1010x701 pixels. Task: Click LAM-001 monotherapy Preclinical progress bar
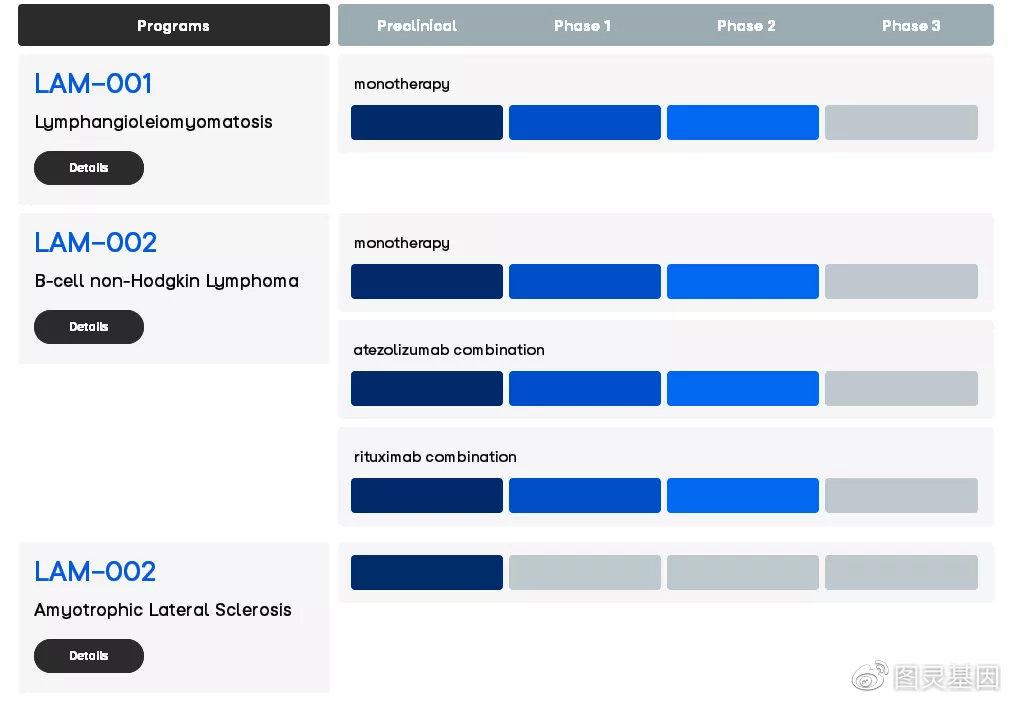tap(427, 122)
